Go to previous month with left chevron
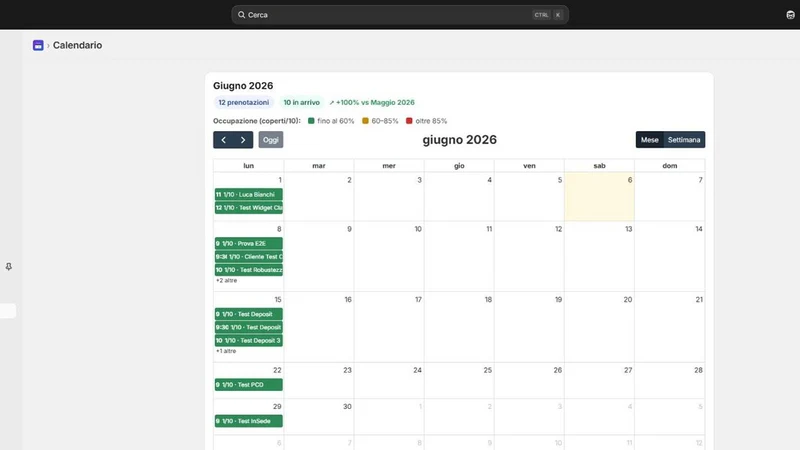This screenshot has width=800, height=450. [223, 140]
